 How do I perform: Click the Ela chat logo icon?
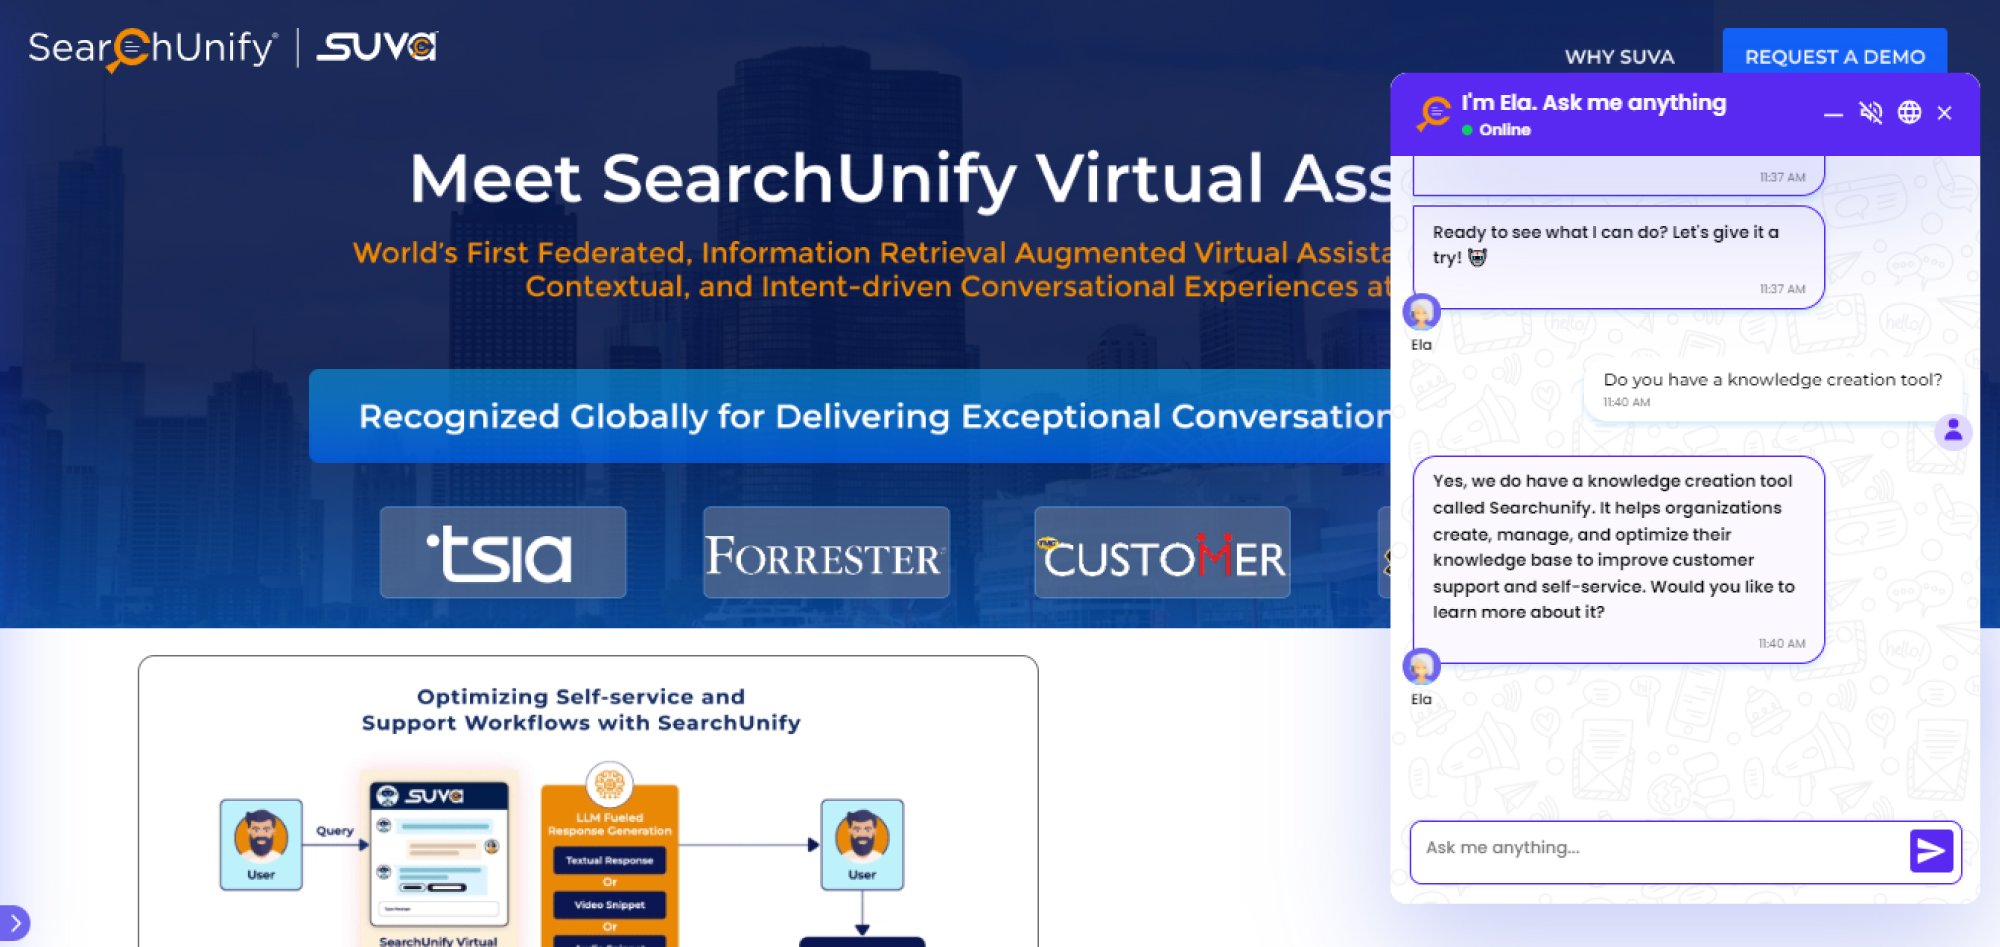click(x=1433, y=113)
